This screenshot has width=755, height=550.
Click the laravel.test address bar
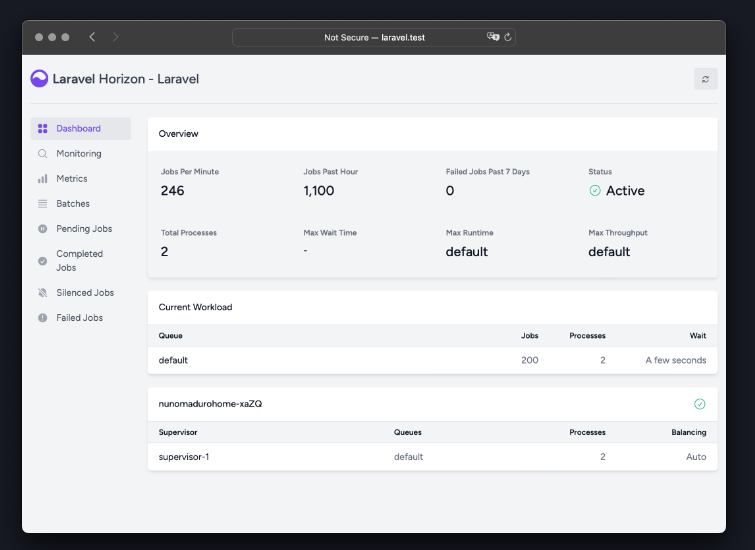(374, 37)
